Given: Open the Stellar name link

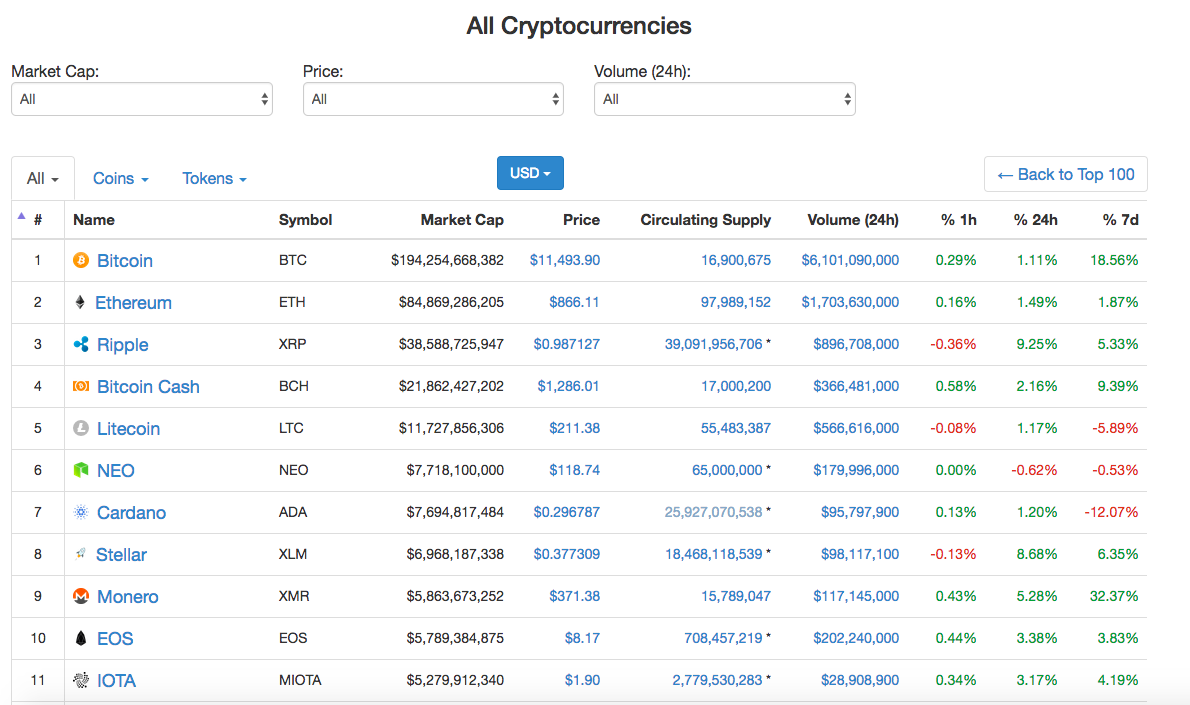Looking at the screenshot, I should click(x=121, y=555).
